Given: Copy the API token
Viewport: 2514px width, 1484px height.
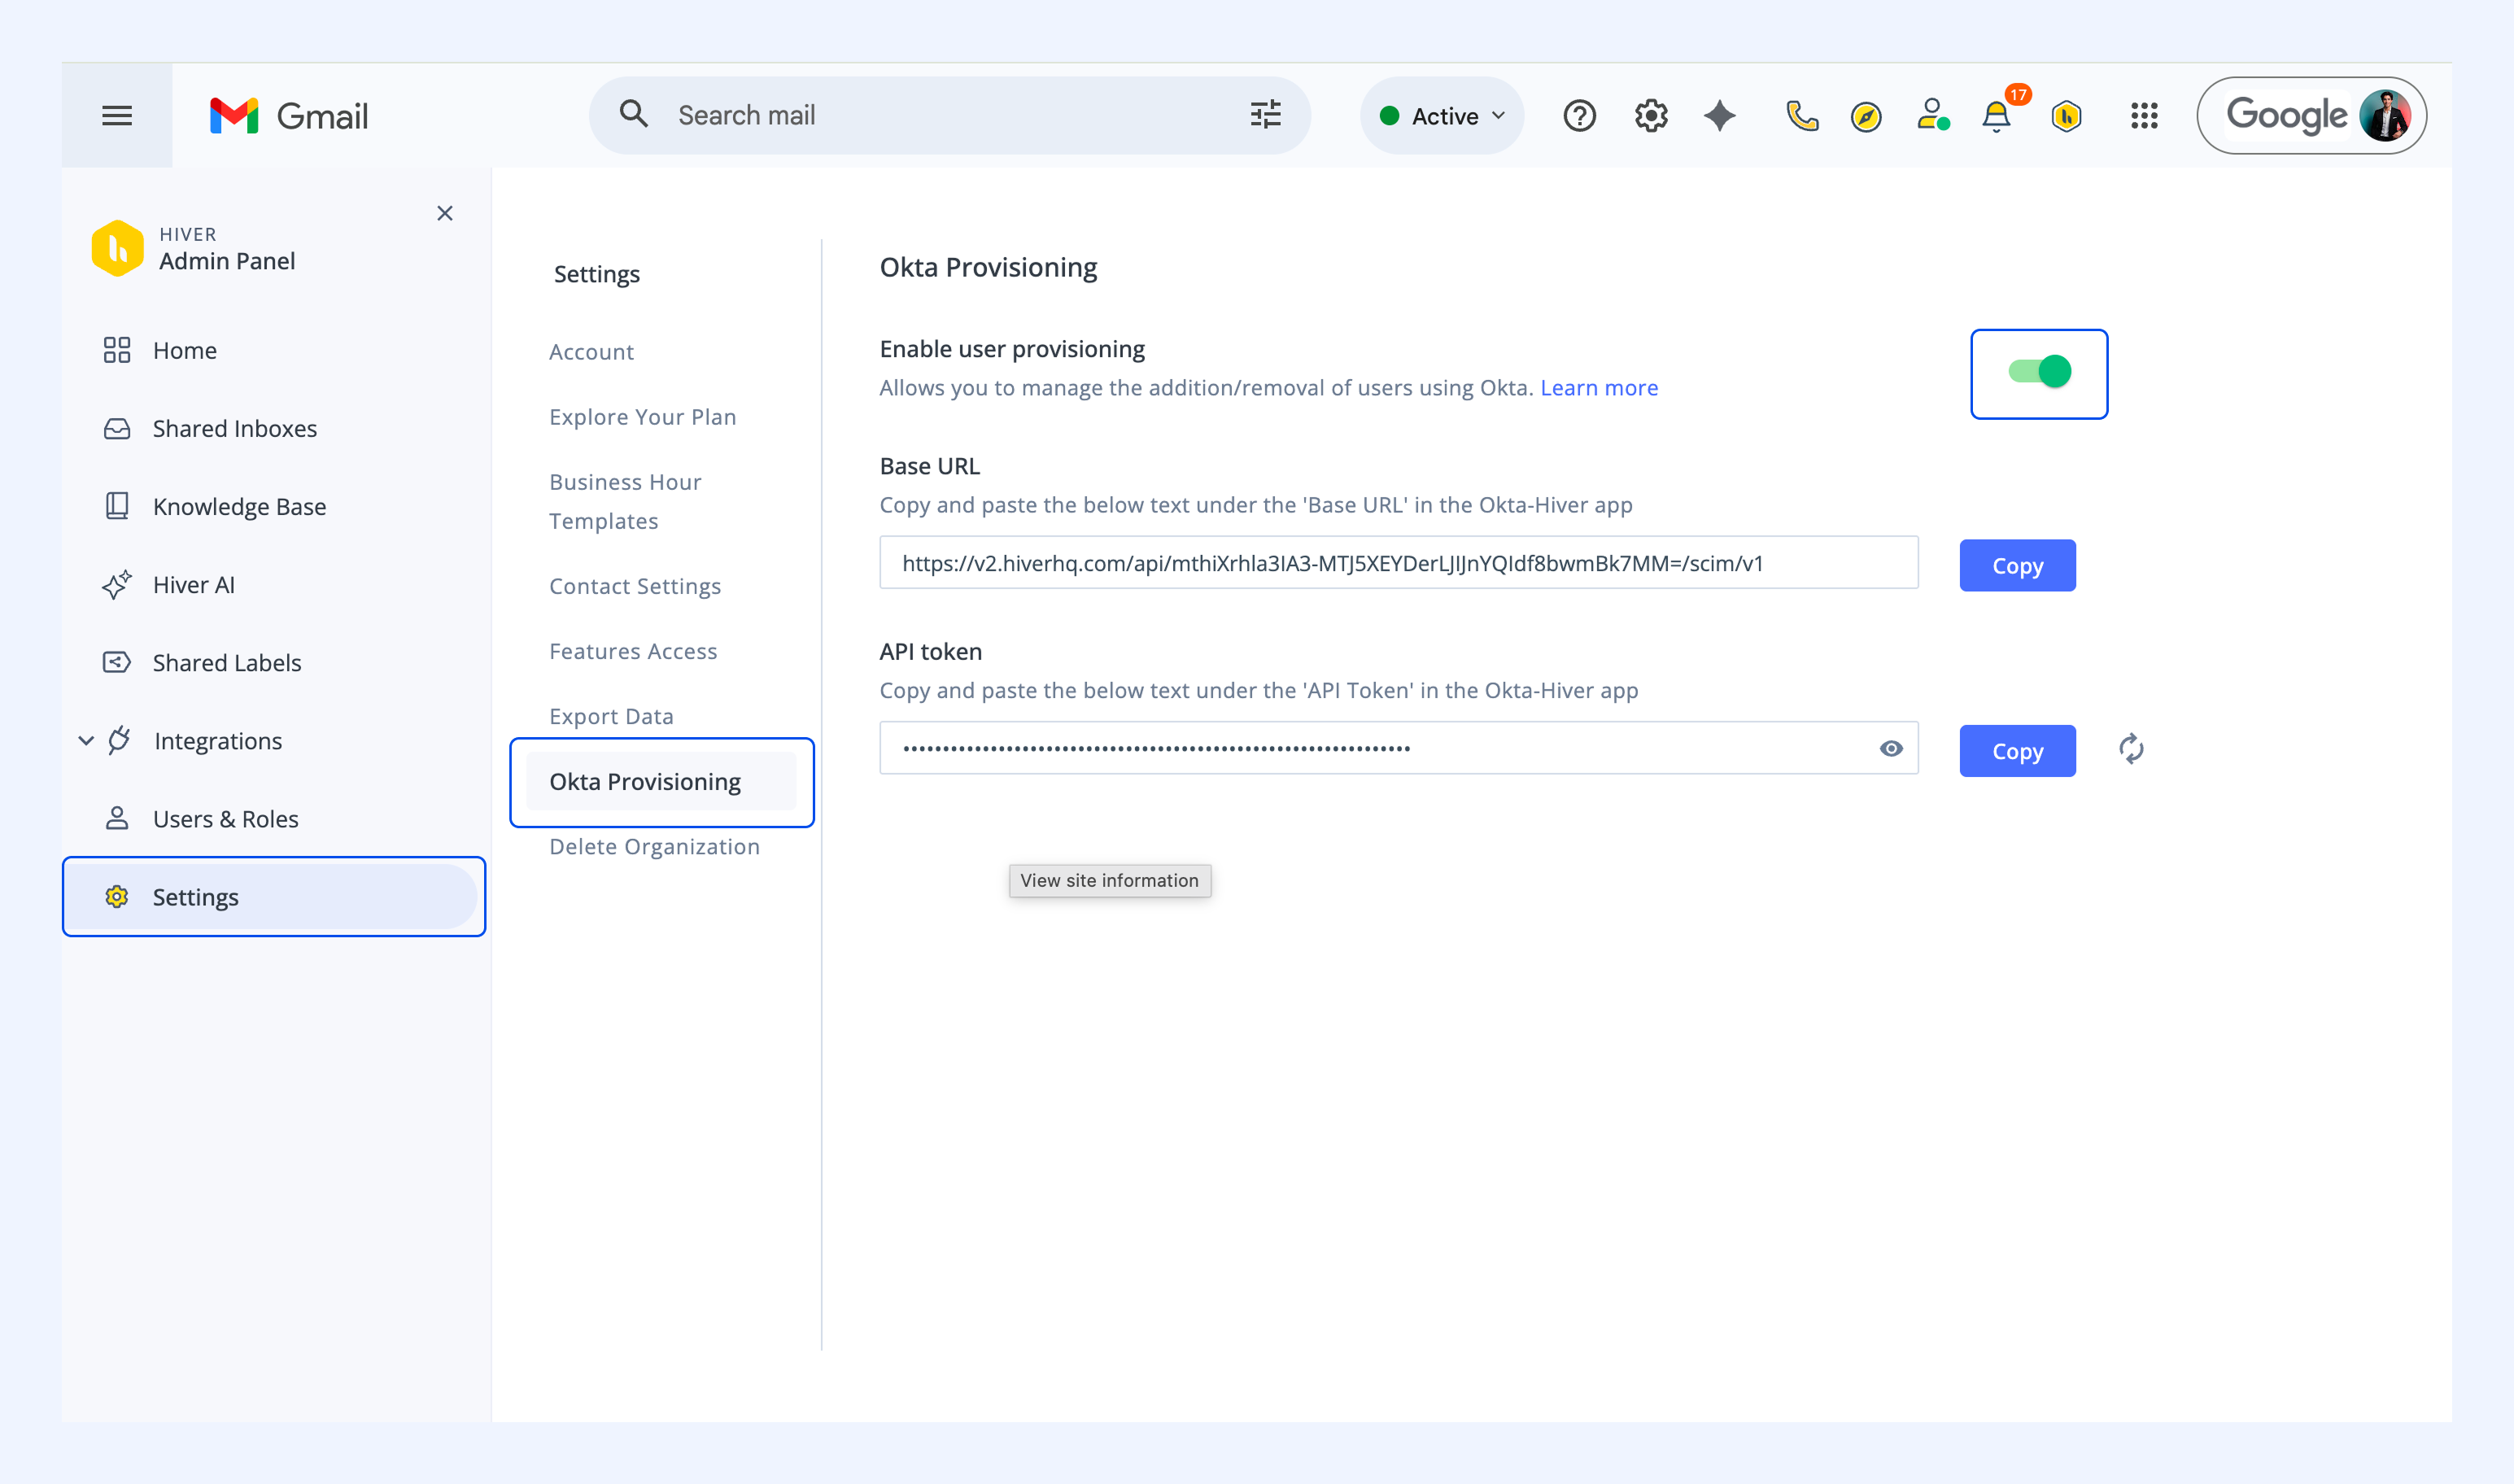Looking at the screenshot, I should tap(2017, 751).
